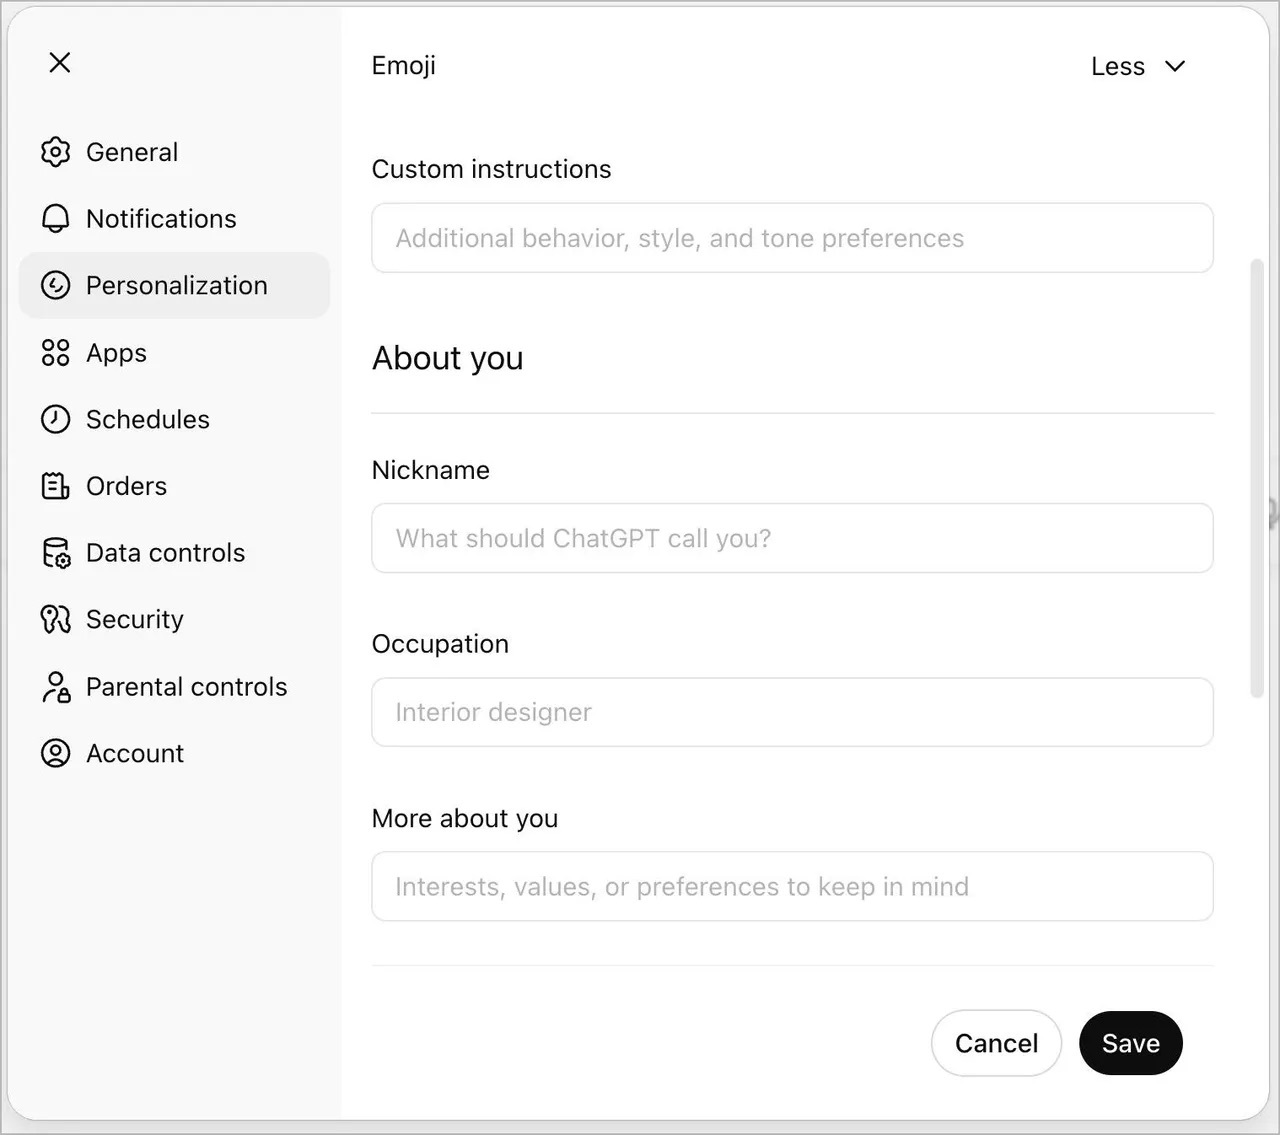
Task: Save your personalization changes
Action: click(x=1130, y=1043)
